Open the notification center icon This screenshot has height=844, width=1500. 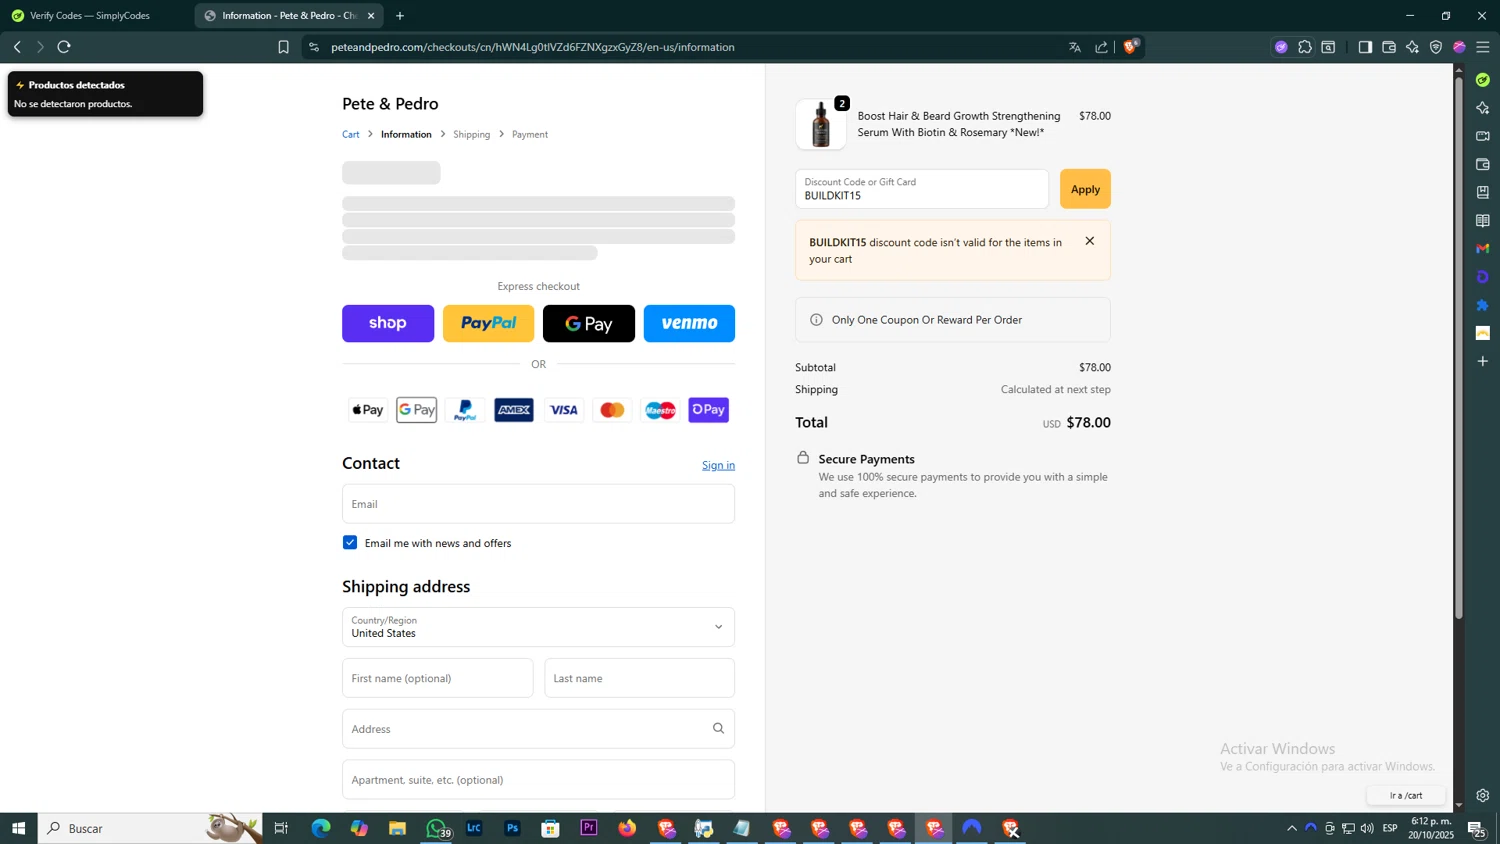(1475, 828)
